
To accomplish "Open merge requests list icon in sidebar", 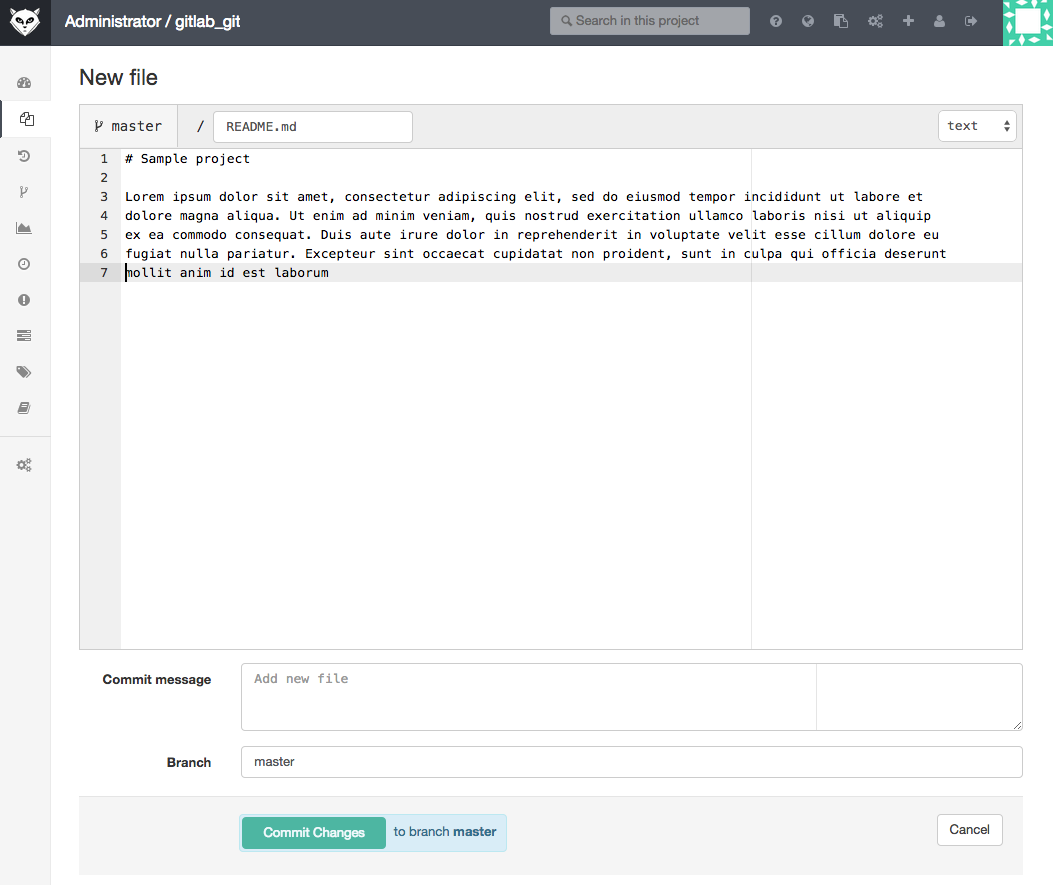I will [x=24, y=336].
